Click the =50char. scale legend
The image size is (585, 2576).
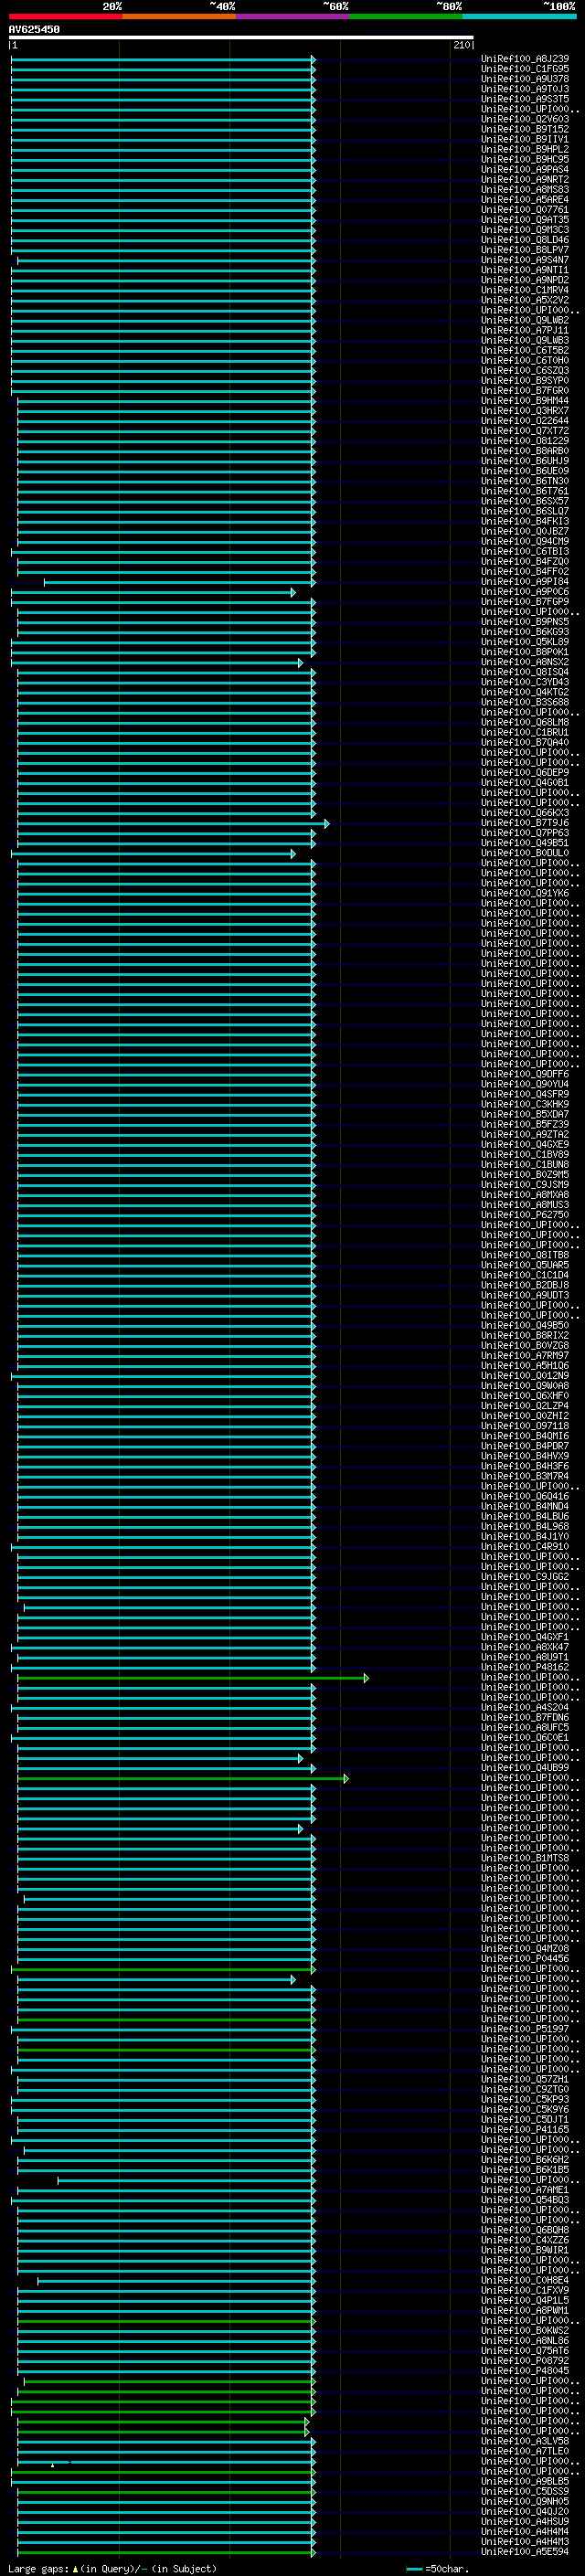pyautogui.click(x=437, y=2569)
